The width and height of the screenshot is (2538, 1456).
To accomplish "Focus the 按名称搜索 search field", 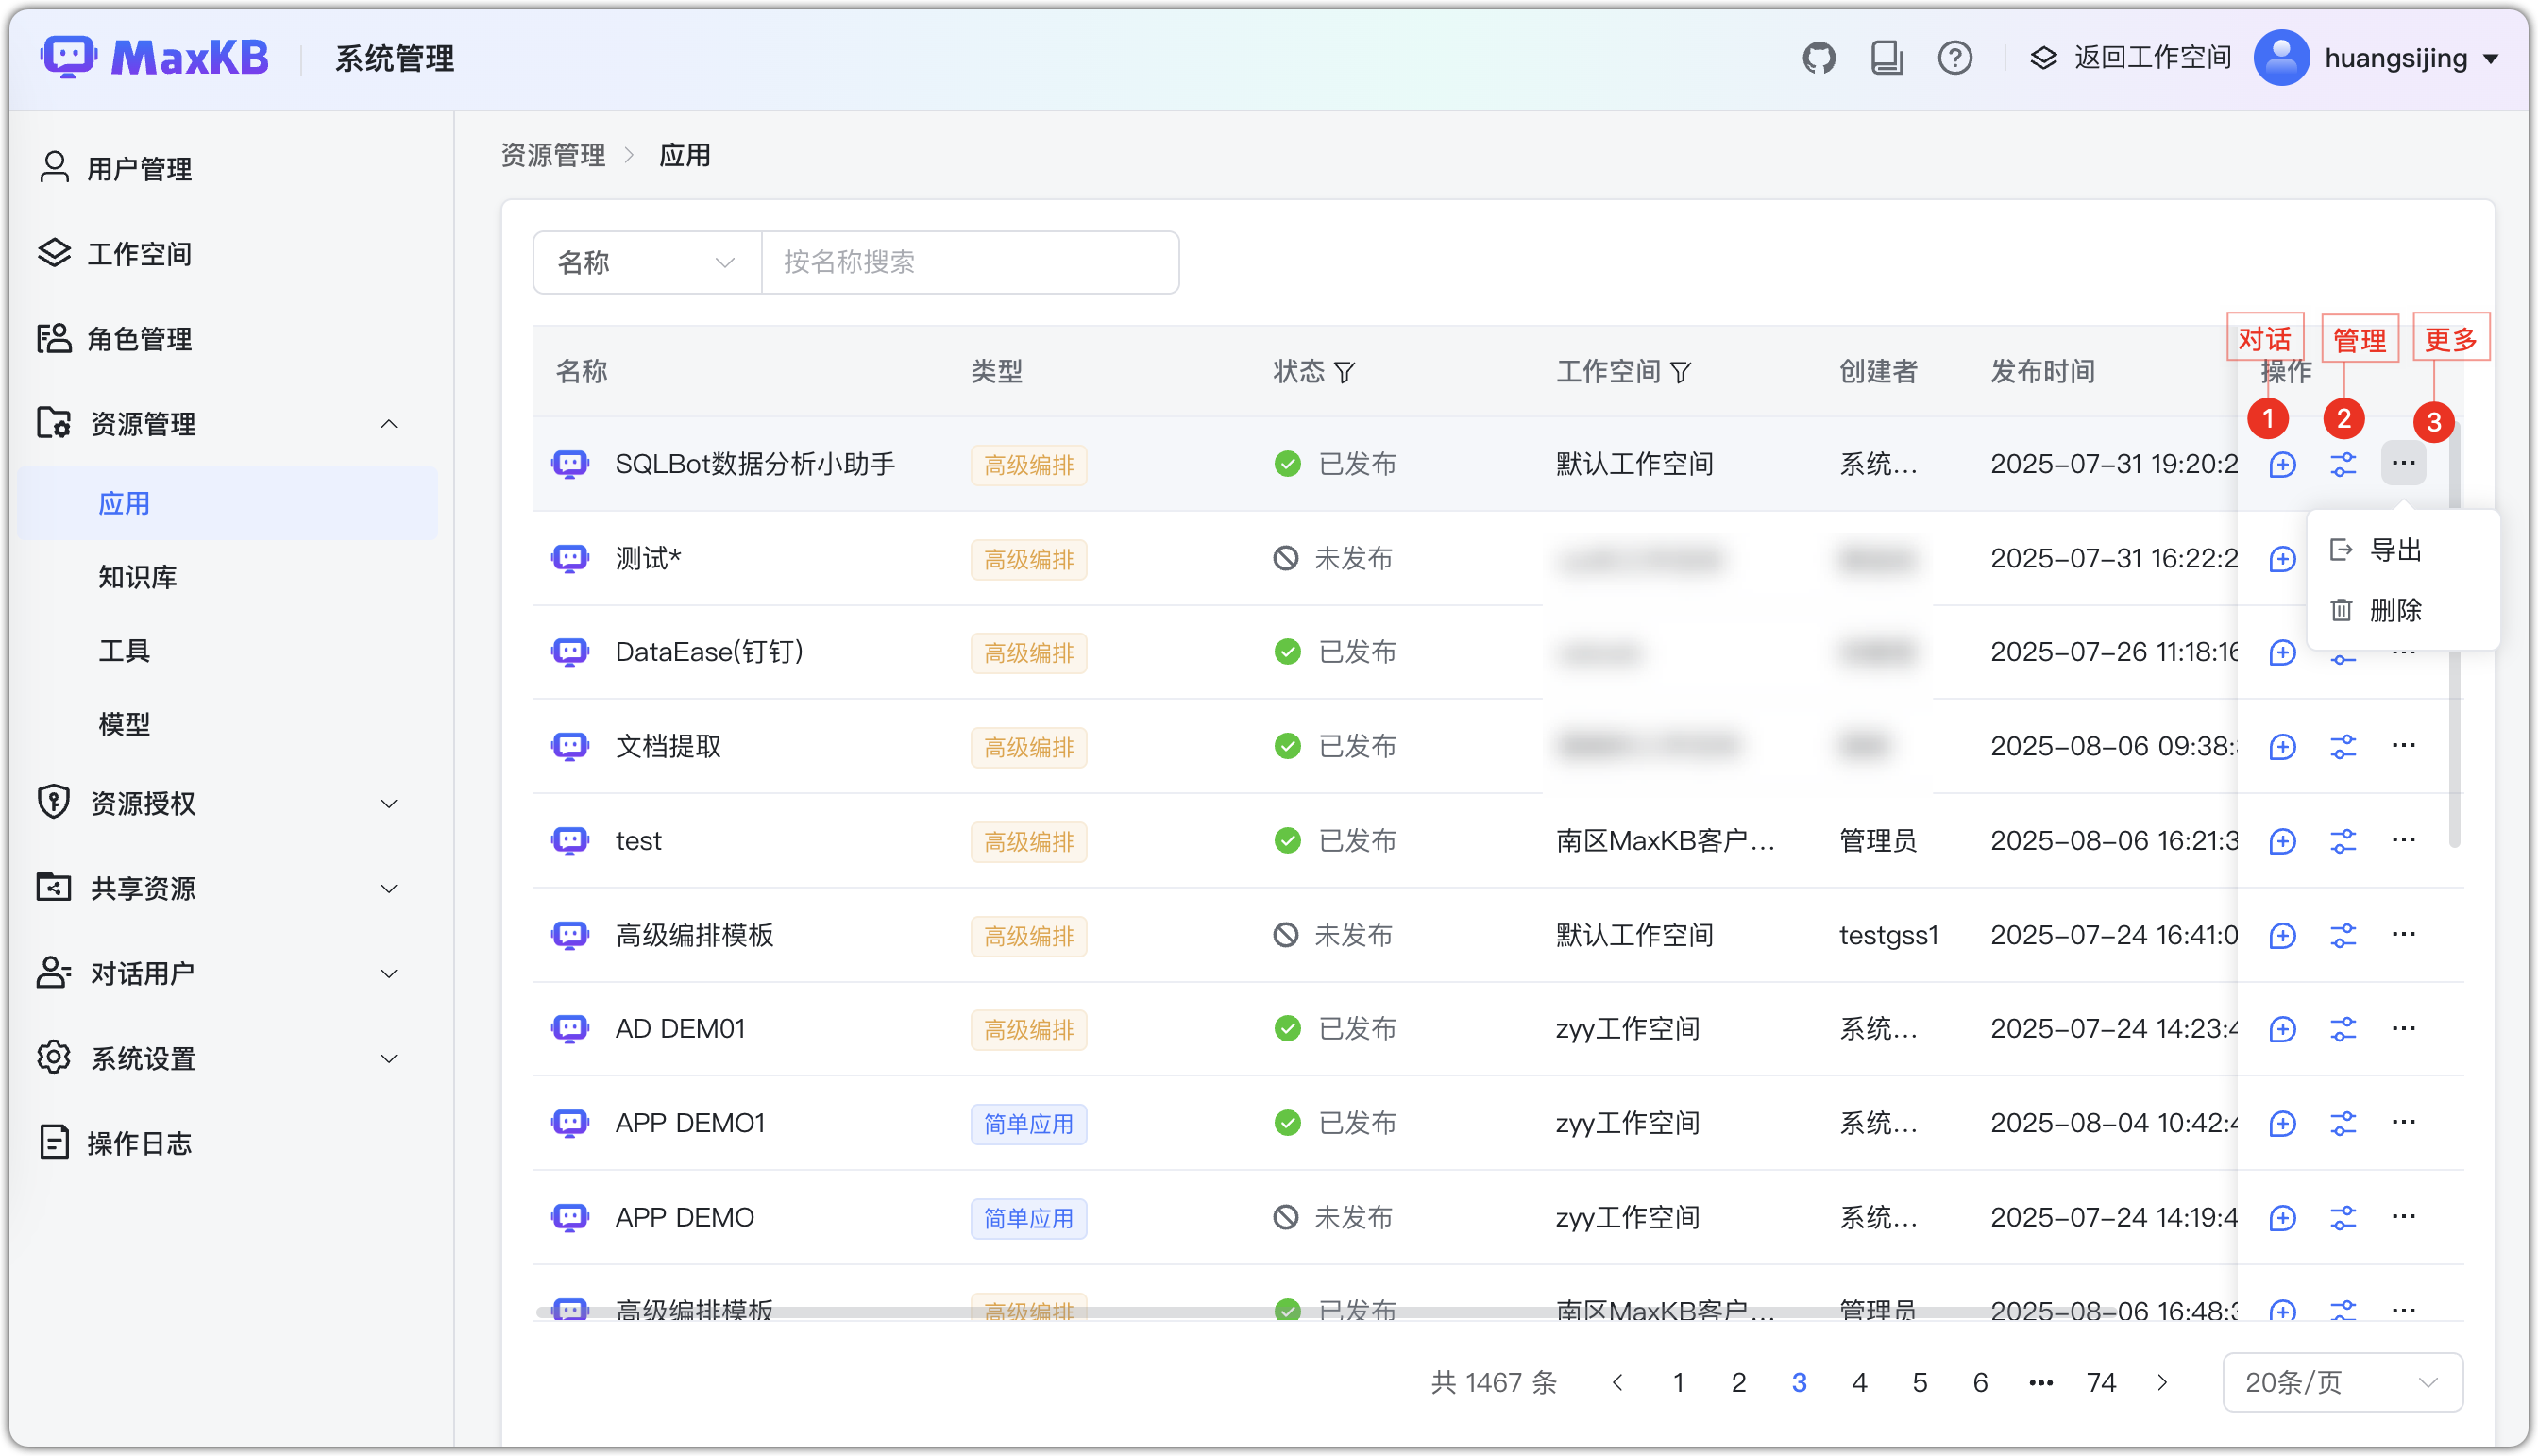I will click(x=970, y=262).
